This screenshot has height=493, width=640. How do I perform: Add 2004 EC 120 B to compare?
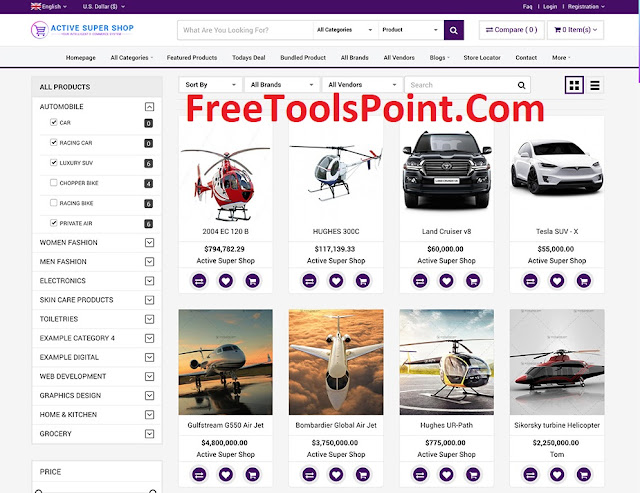(x=199, y=281)
